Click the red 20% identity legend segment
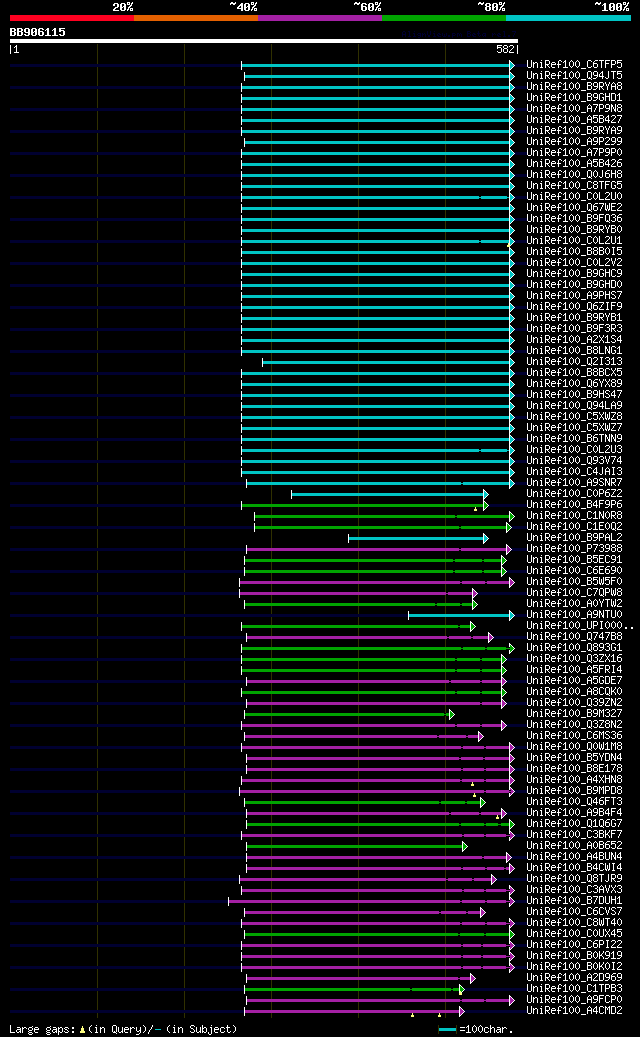 click(x=71, y=18)
